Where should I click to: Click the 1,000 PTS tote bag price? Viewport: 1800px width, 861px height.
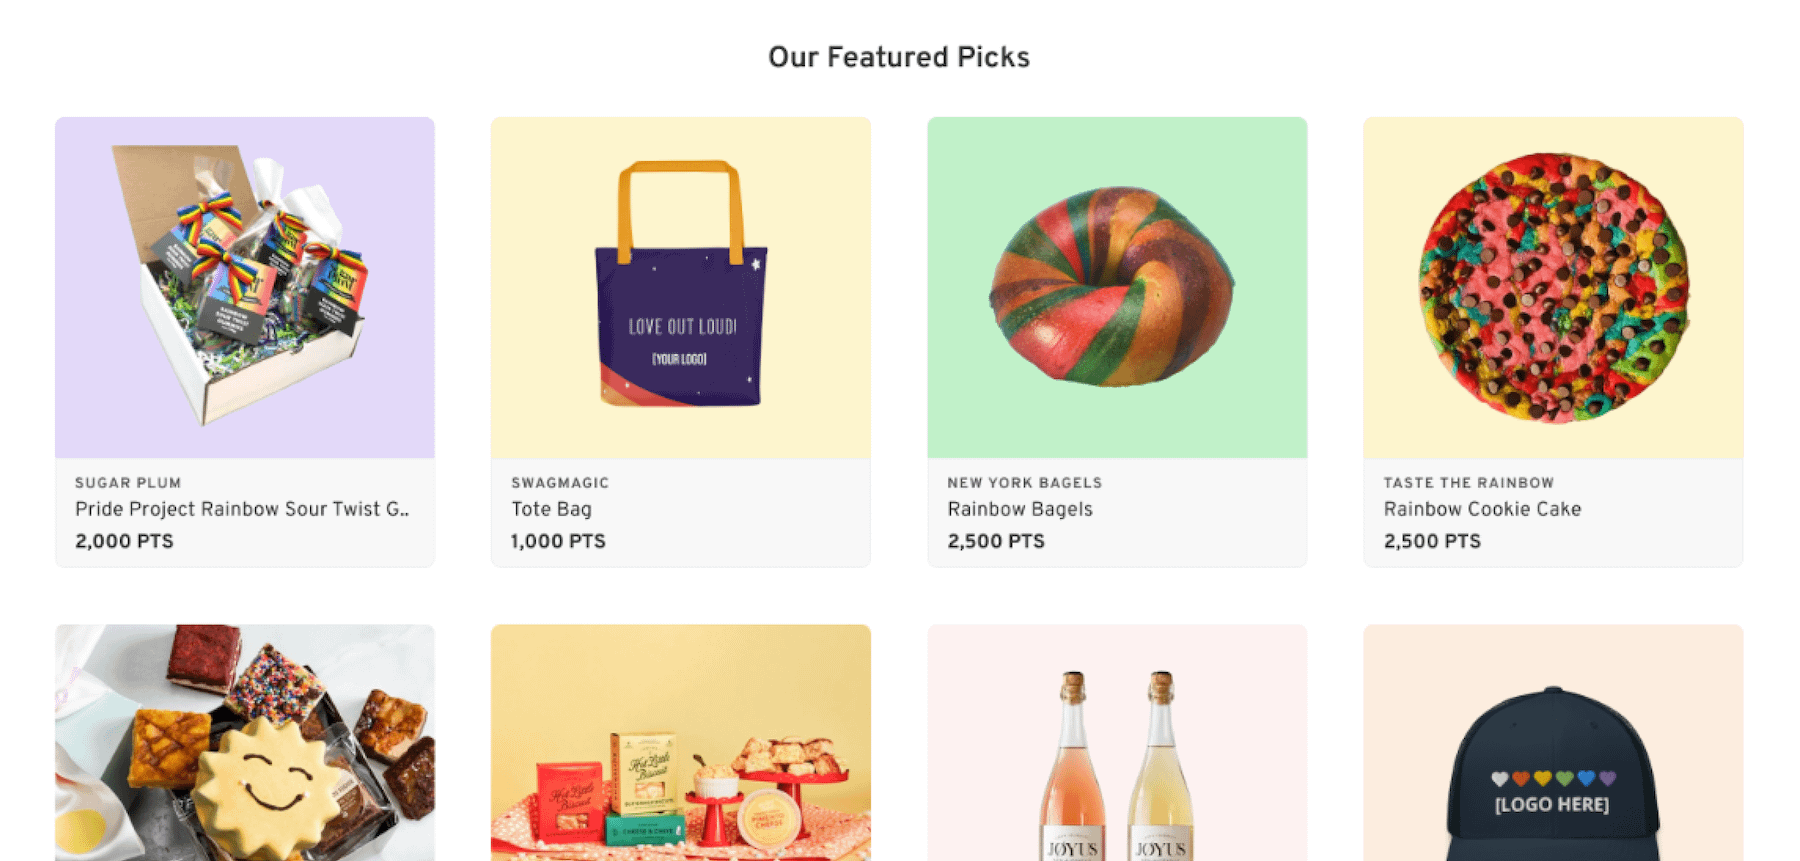pyautogui.click(x=558, y=541)
